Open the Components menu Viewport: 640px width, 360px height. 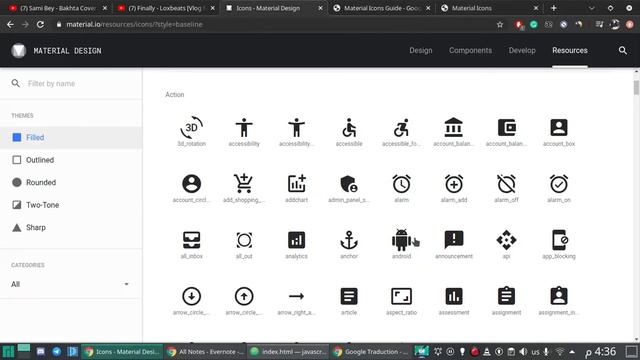coord(470,50)
